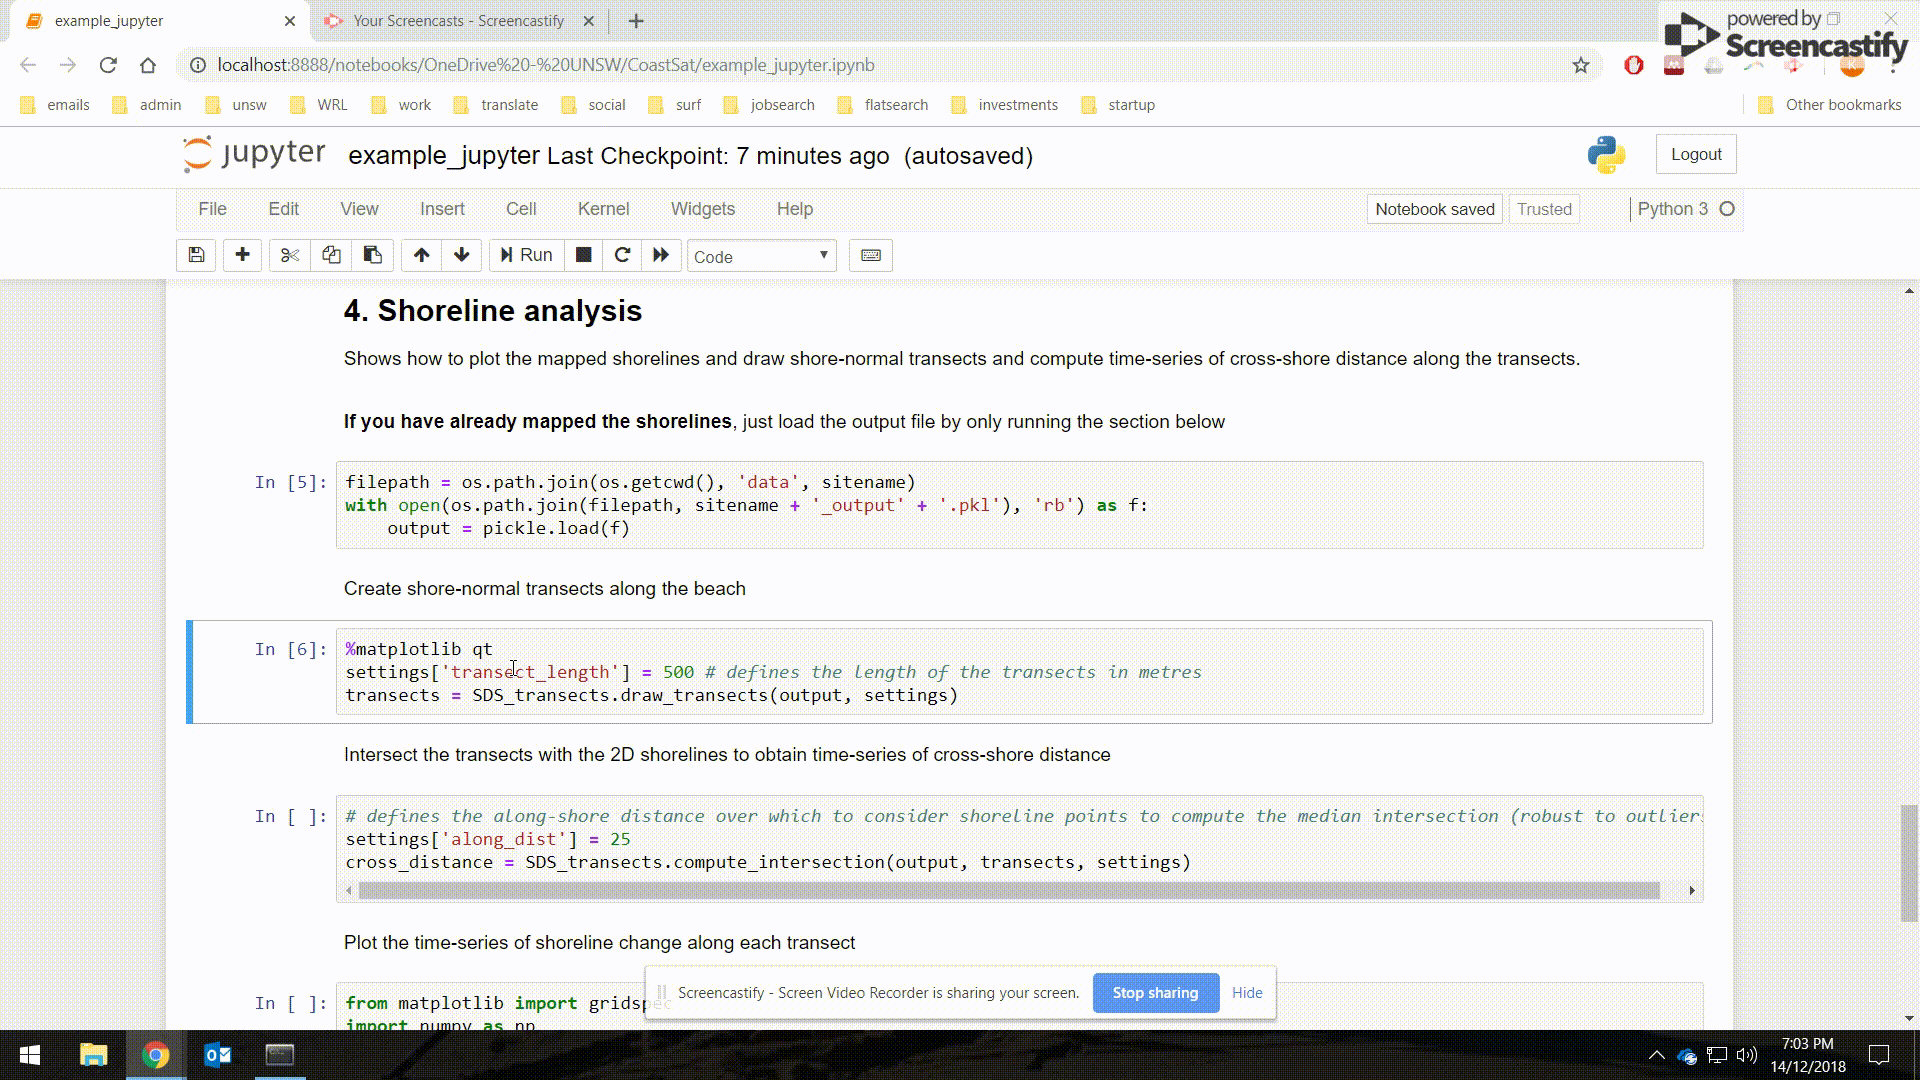Click the move cell up icon
The image size is (1920, 1080).
(421, 255)
